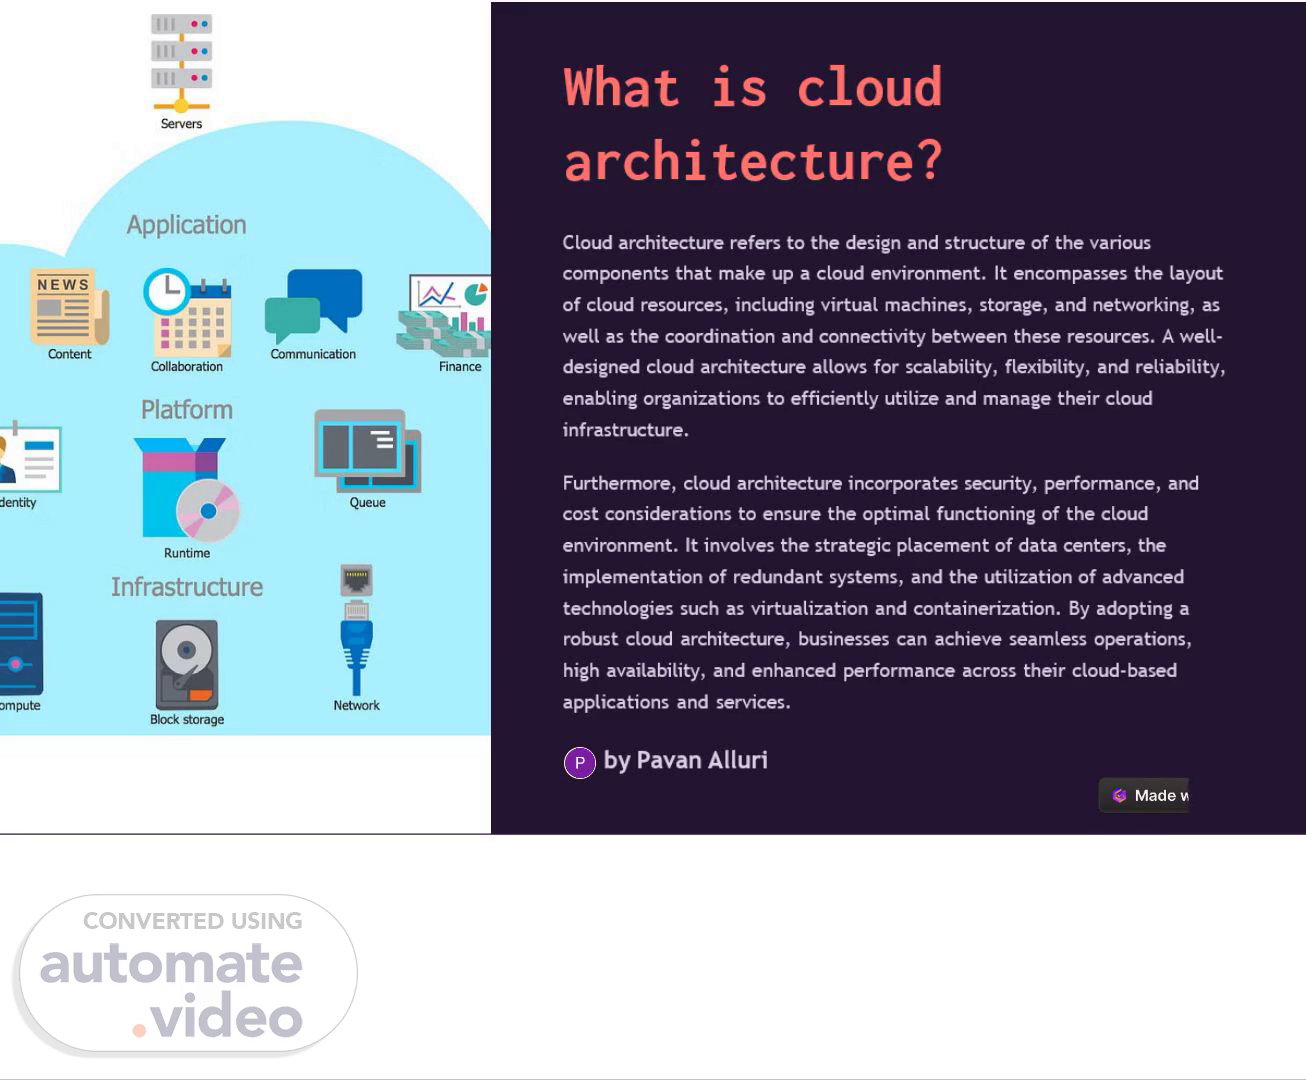Click the Runtime box and disc icon
Viewport: 1306px width, 1080px height.
pos(187,489)
